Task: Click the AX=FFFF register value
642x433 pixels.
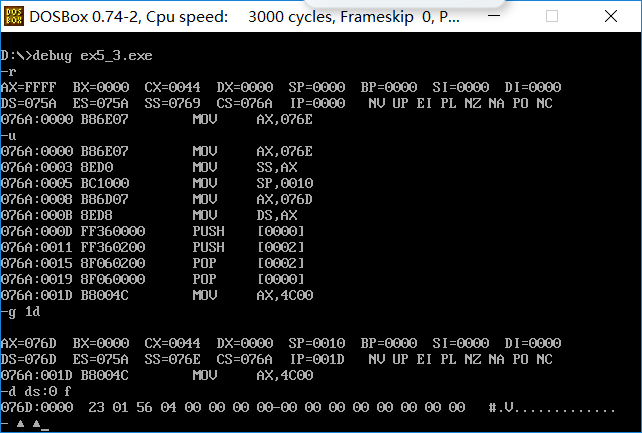Action: (x=28, y=87)
